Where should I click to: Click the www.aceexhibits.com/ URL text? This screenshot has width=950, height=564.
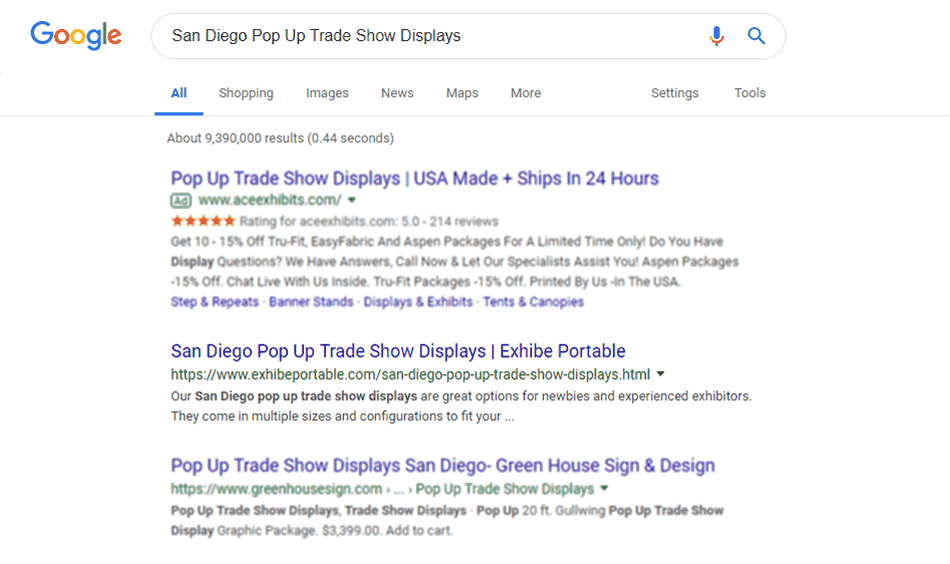(x=270, y=200)
